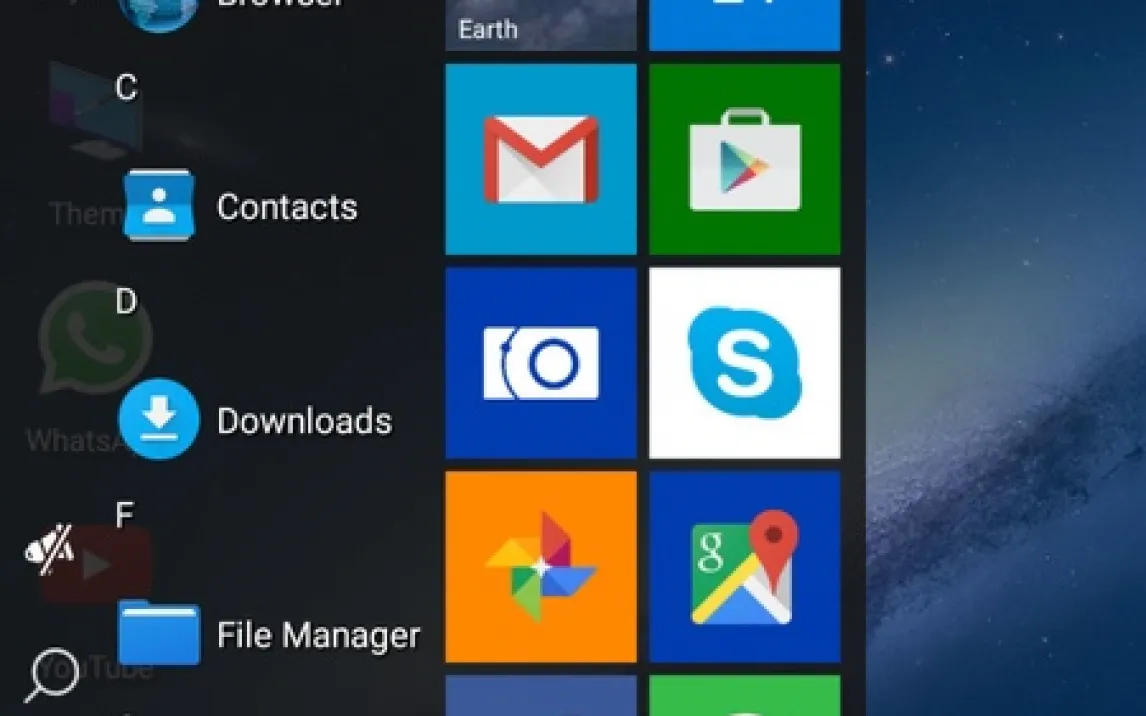Open the Camera tile
The height and width of the screenshot is (716, 1146).
coord(540,363)
